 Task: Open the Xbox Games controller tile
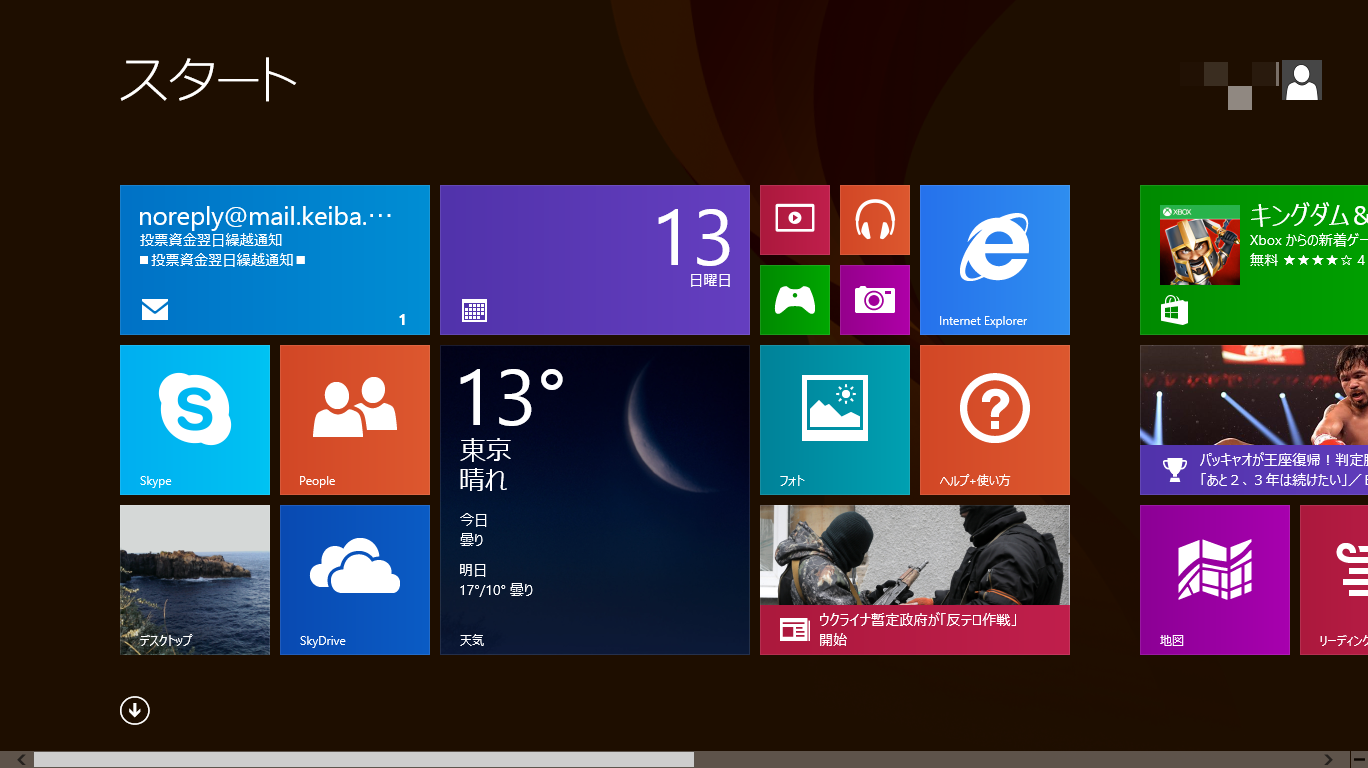[795, 300]
